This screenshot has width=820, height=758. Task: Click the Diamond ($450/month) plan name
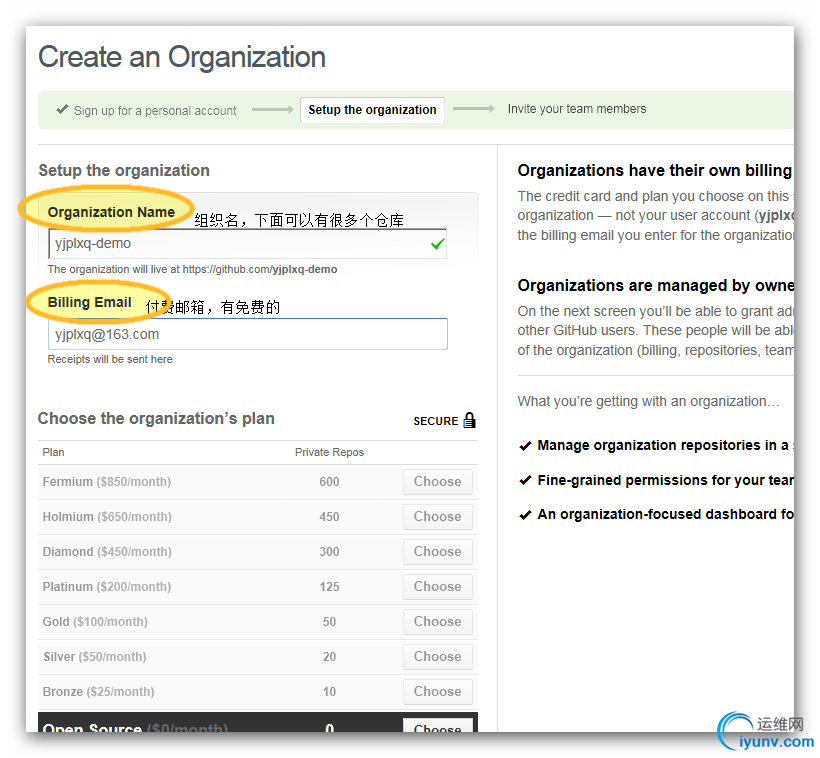tap(107, 552)
